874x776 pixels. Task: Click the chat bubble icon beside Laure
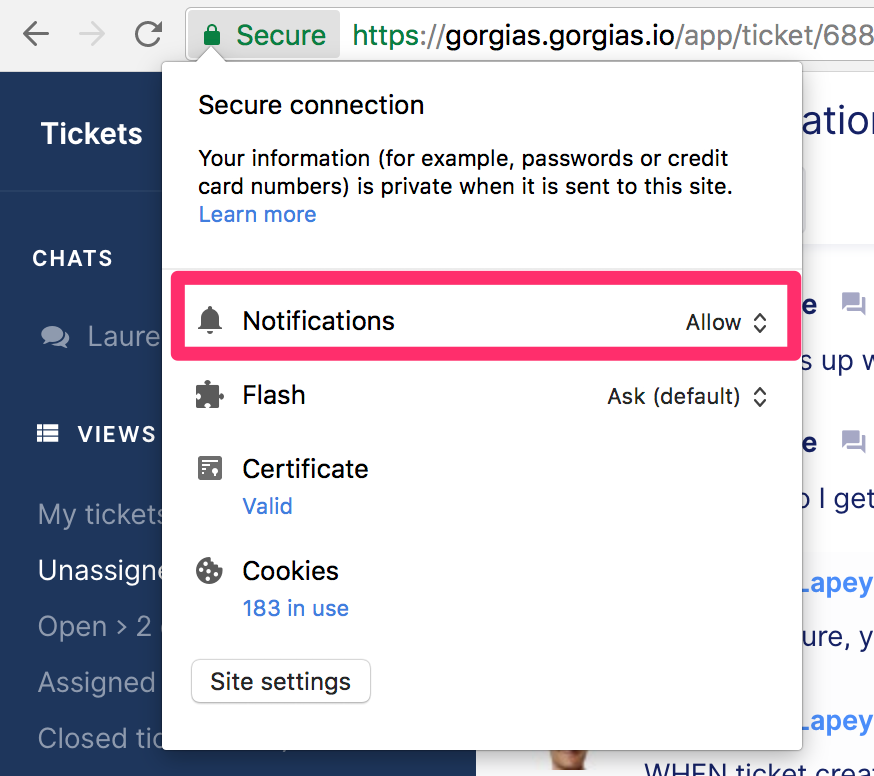tap(55, 337)
